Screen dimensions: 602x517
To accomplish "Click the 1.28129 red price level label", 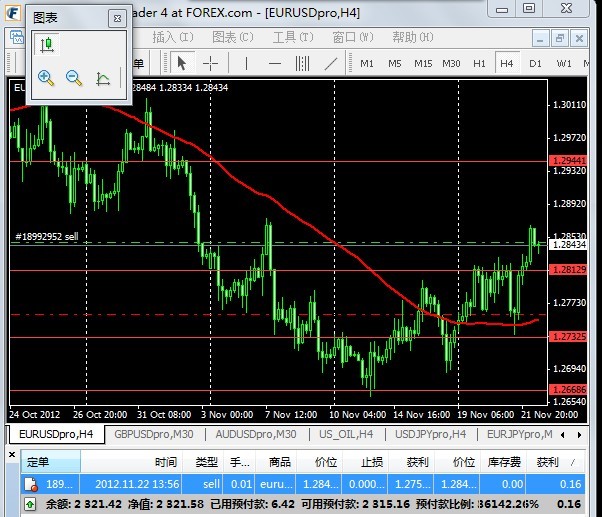I will coord(569,270).
